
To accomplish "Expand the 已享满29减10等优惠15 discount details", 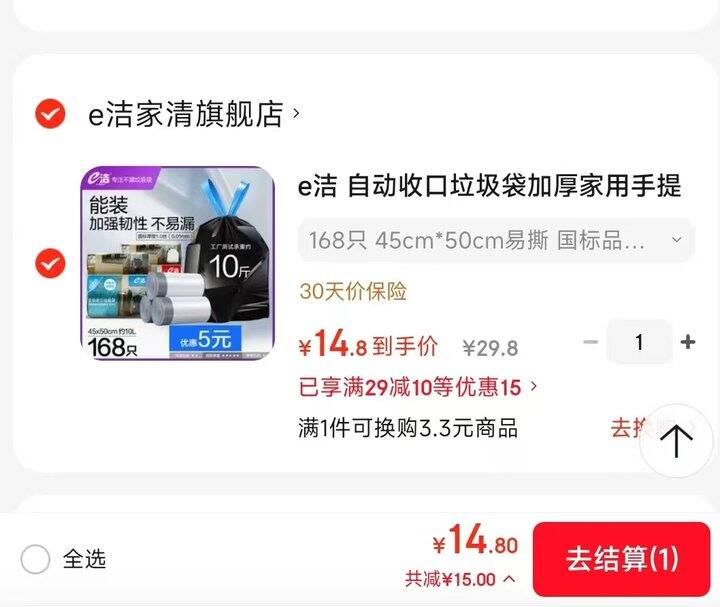I will click(418, 387).
